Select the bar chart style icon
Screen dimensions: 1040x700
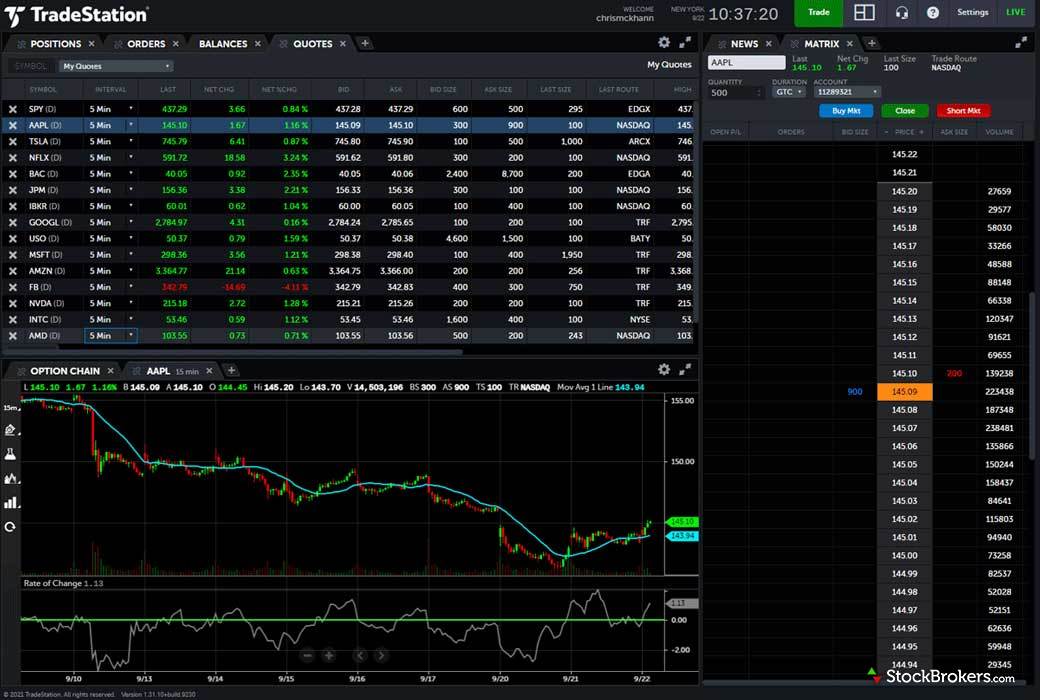11,502
